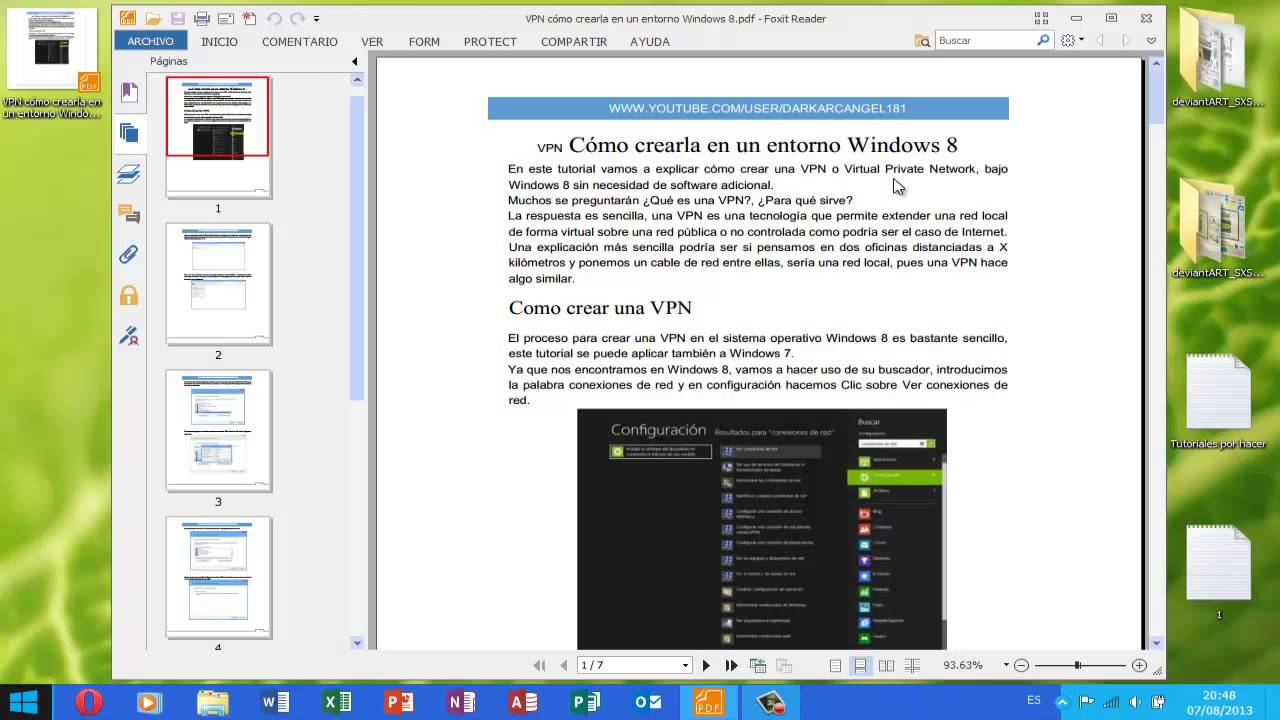Open the COMPARTIR ribbon tab
The width and height of the screenshot is (1280, 720).
pos(574,41)
